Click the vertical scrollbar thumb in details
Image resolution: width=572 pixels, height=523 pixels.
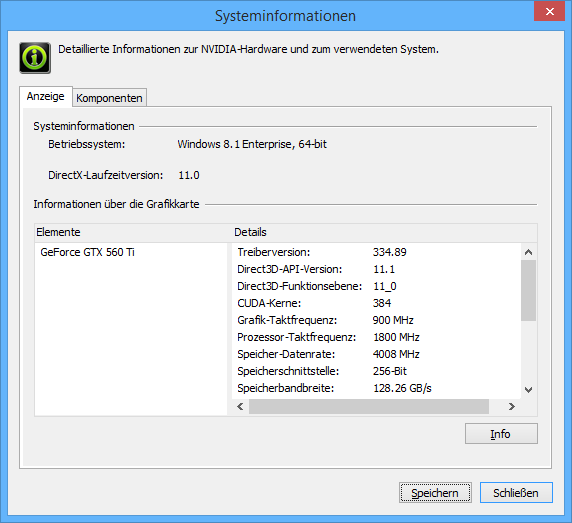click(528, 290)
